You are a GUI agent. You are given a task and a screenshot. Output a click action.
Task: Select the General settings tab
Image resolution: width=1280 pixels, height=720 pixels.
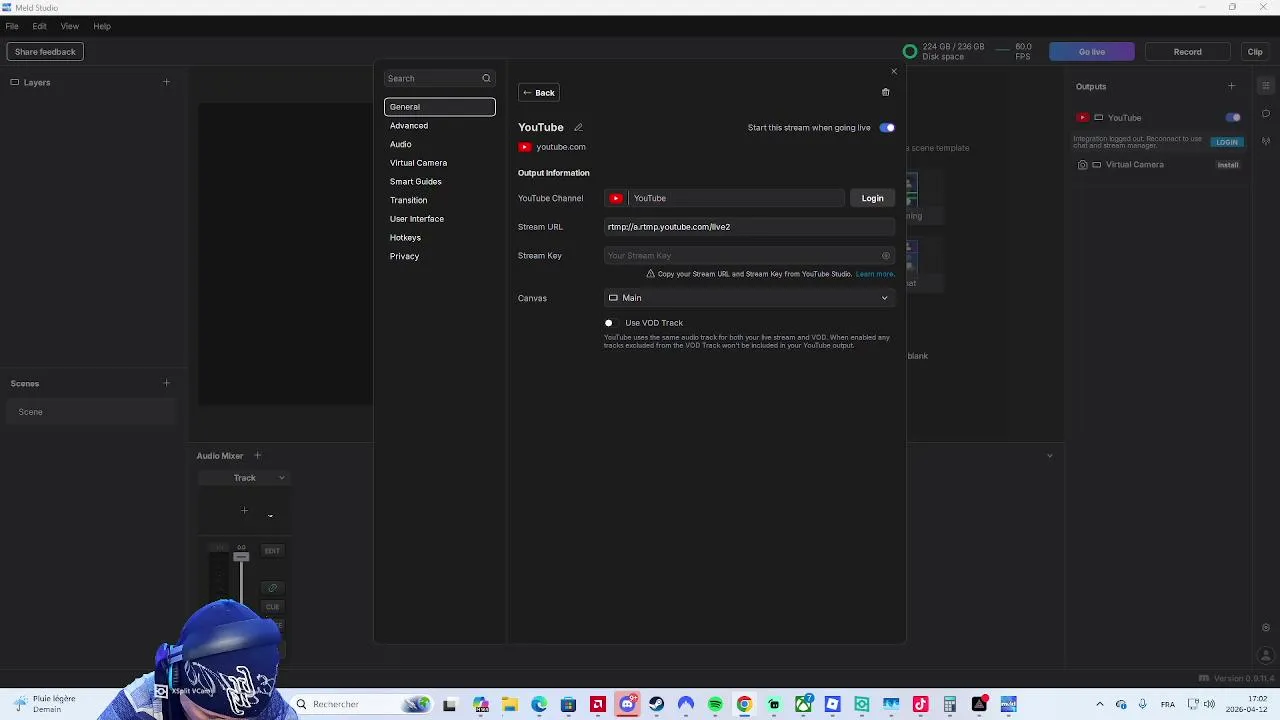pos(439,107)
